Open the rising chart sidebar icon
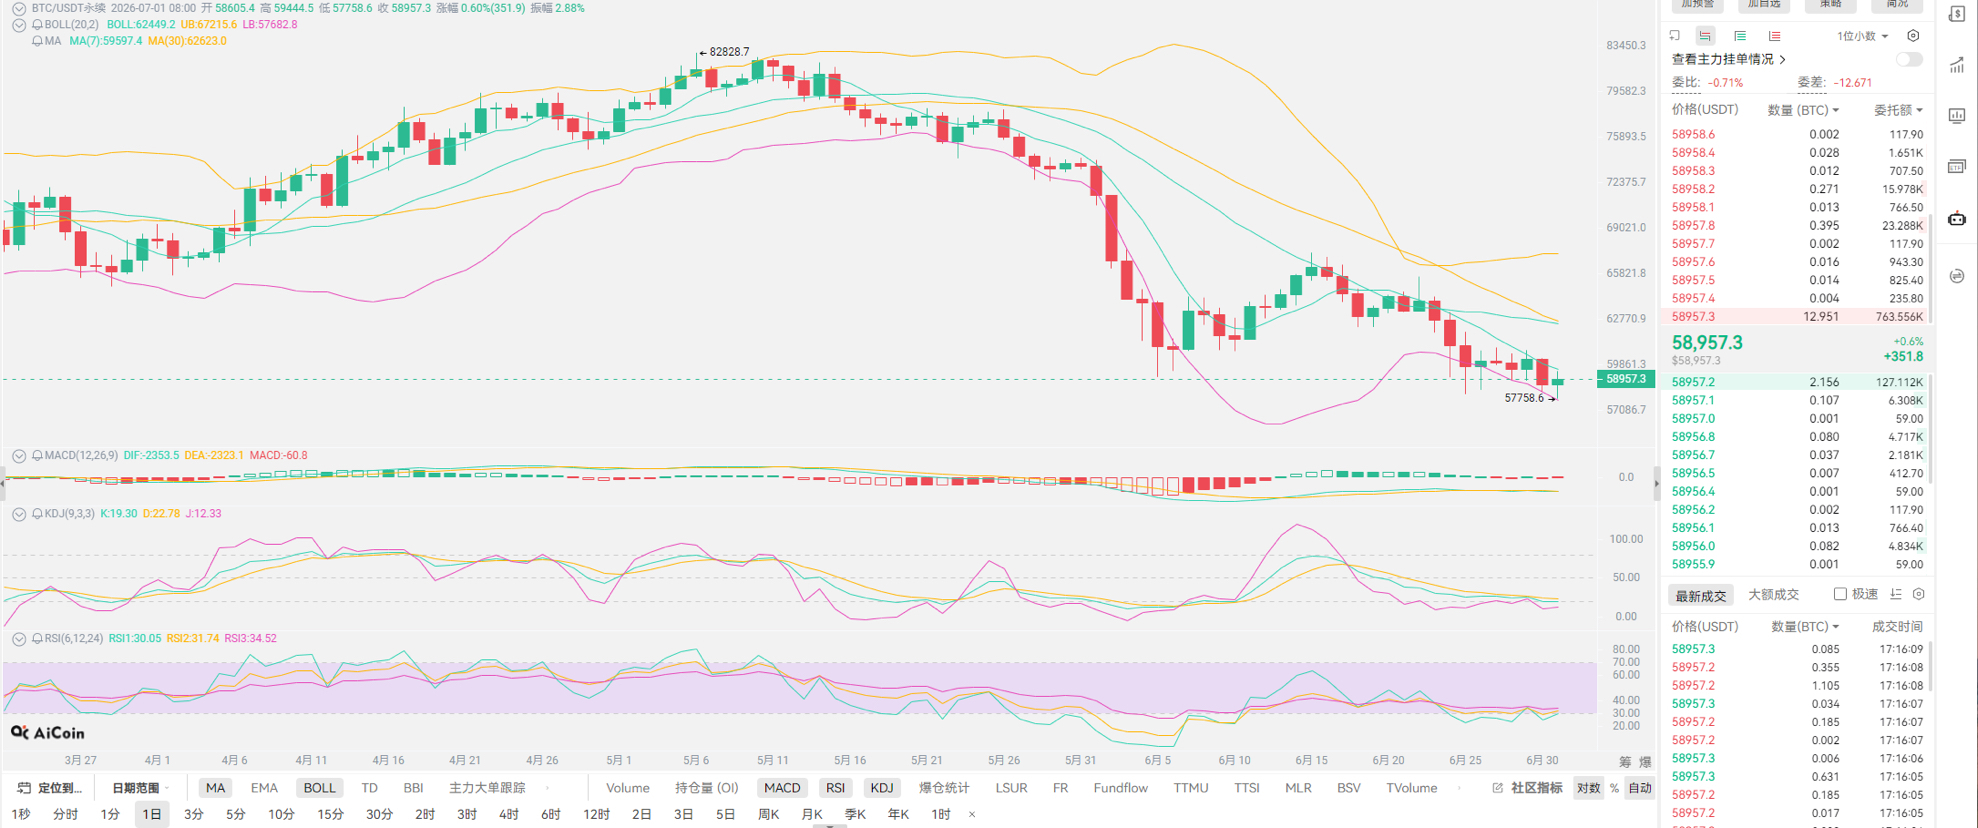The width and height of the screenshot is (1978, 828). tap(1957, 65)
